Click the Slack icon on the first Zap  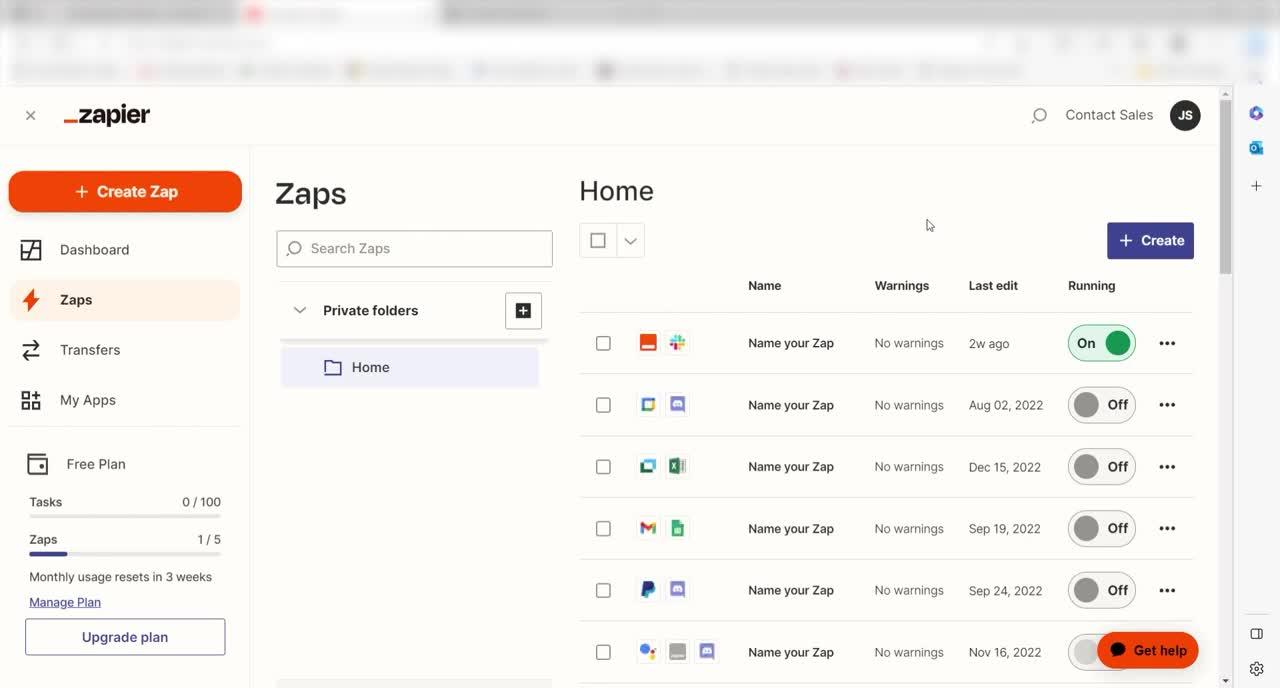677,342
